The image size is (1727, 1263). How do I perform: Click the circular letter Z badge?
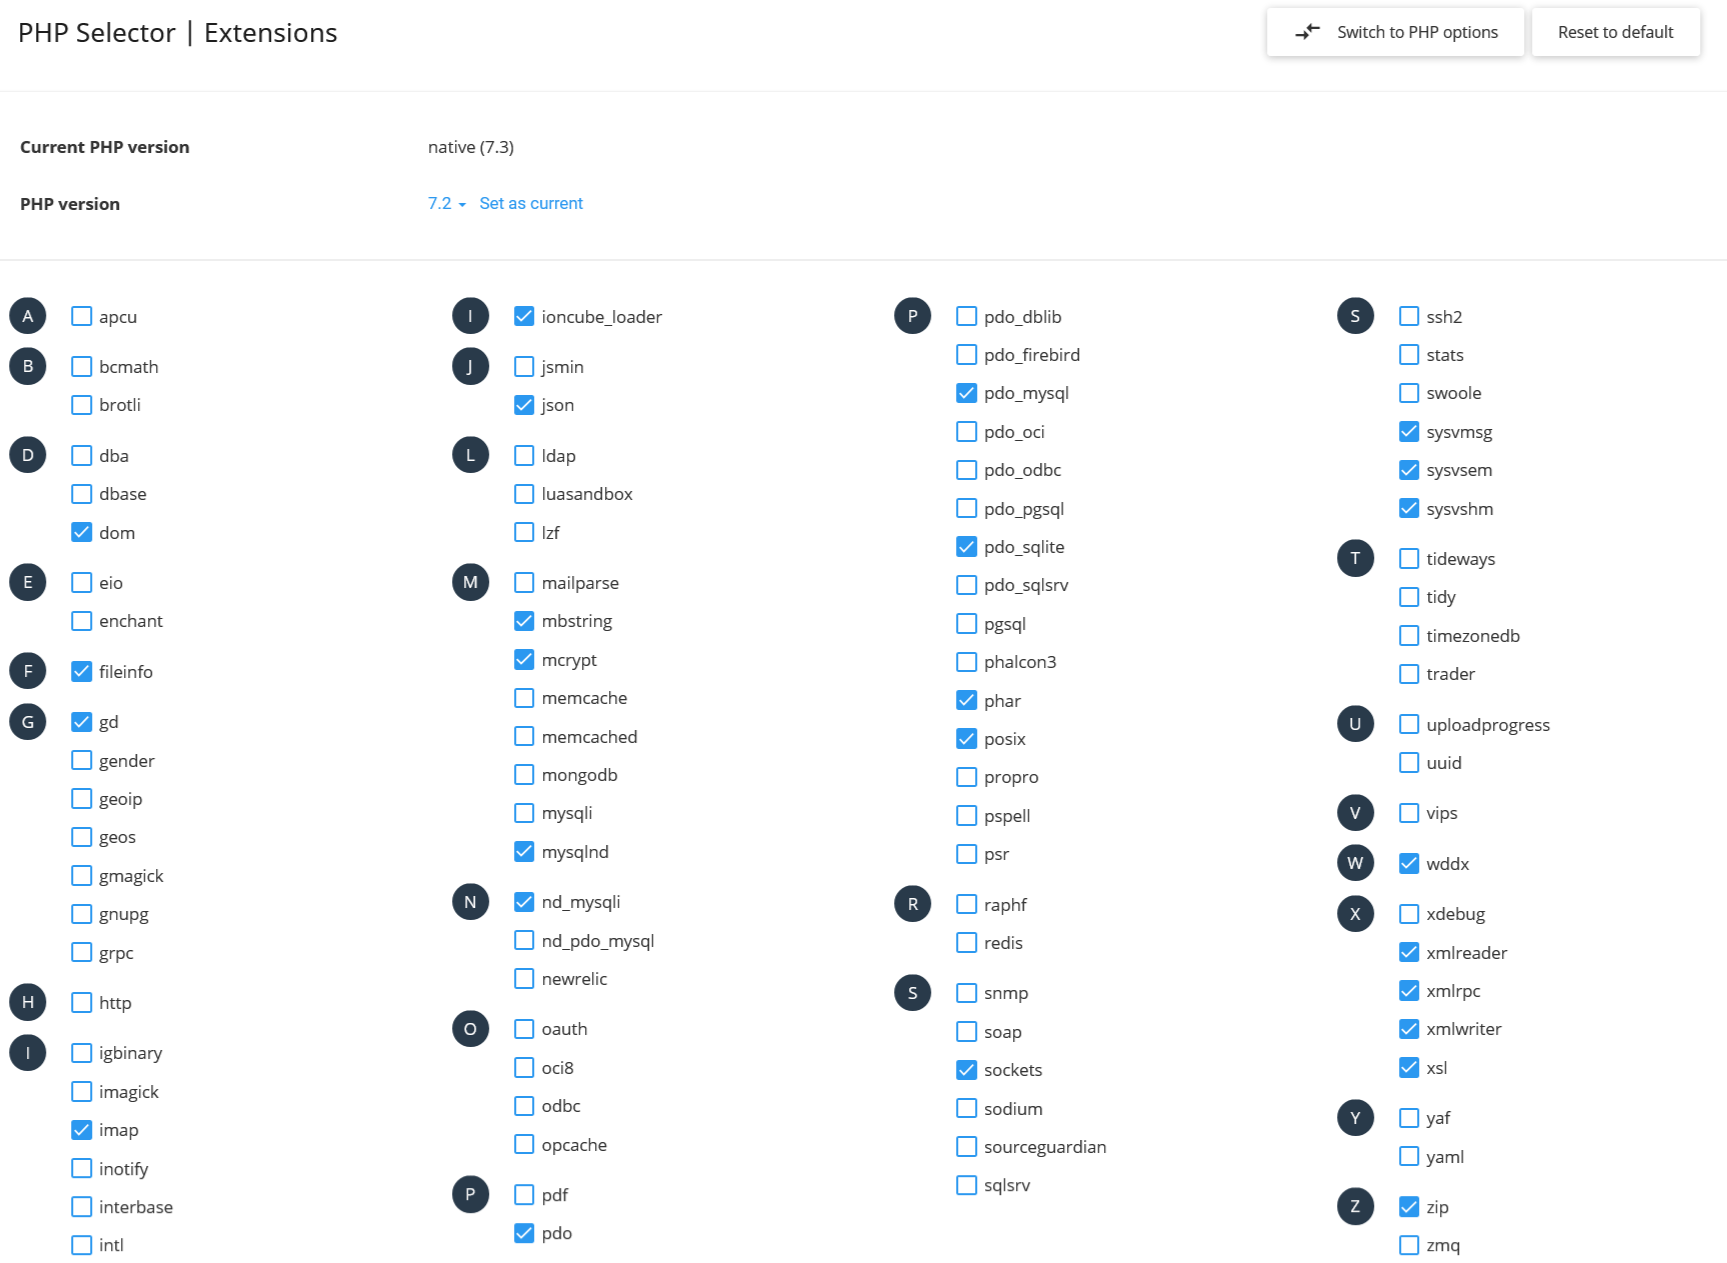coord(1355,1206)
